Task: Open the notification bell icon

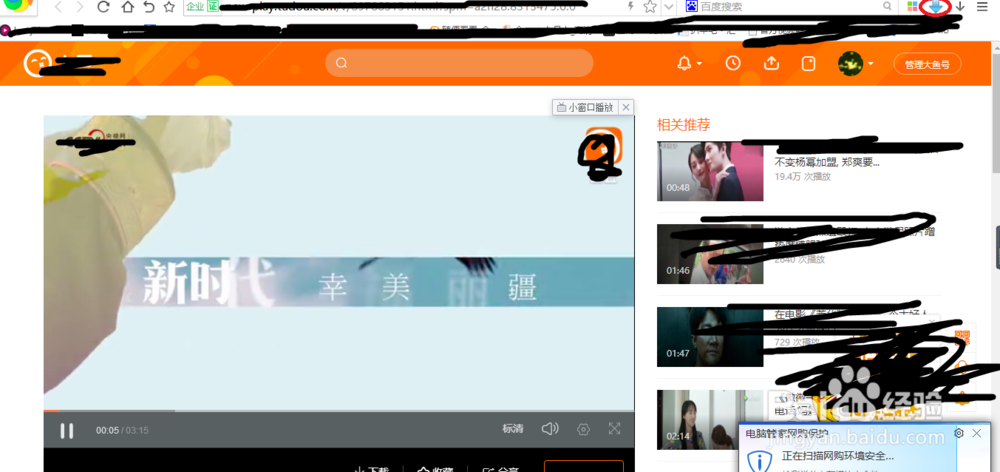Action: tap(684, 63)
